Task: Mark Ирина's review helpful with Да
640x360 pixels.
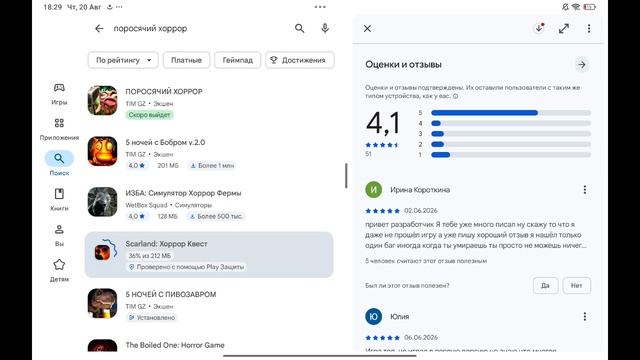Action: click(545, 285)
